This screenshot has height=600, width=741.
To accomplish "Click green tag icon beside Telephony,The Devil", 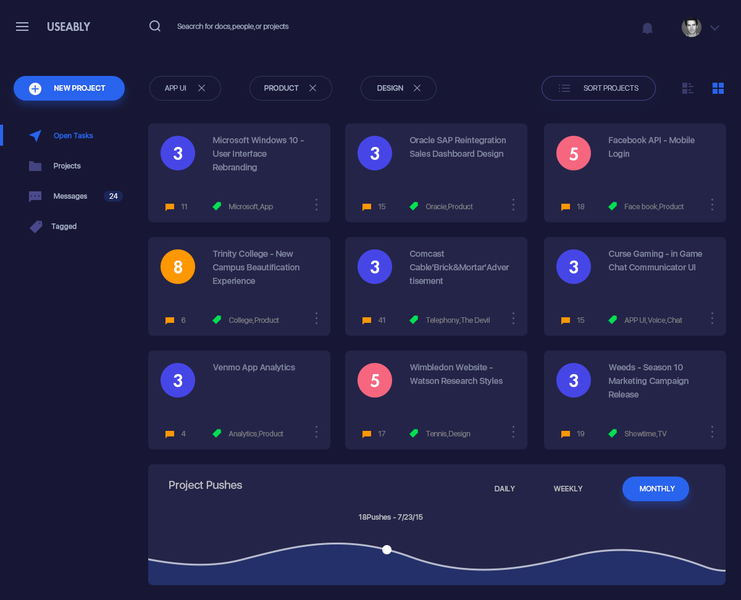I will [414, 320].
